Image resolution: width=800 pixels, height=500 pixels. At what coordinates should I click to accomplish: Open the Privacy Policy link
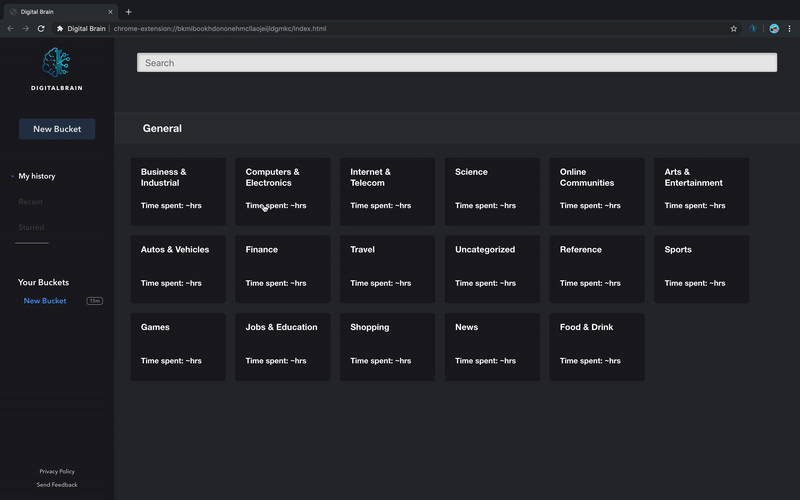coord(57,471)
